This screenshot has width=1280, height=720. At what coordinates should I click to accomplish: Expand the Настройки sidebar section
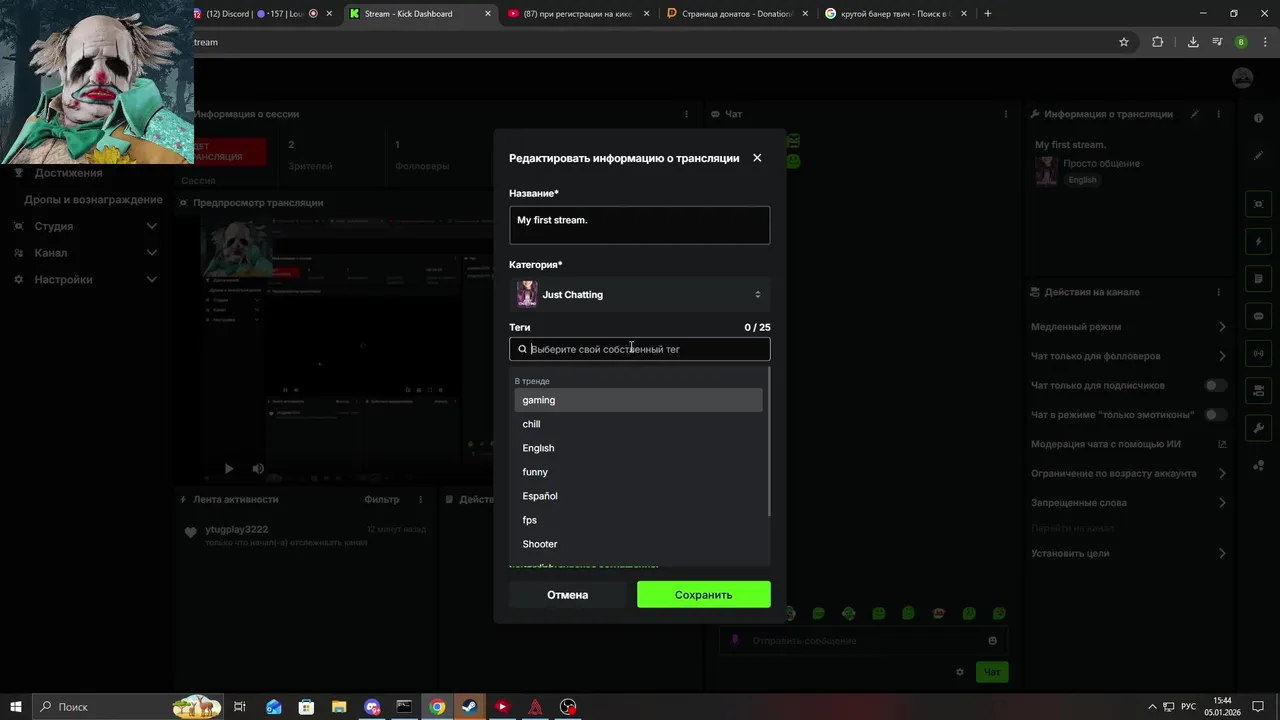(87, 279)
